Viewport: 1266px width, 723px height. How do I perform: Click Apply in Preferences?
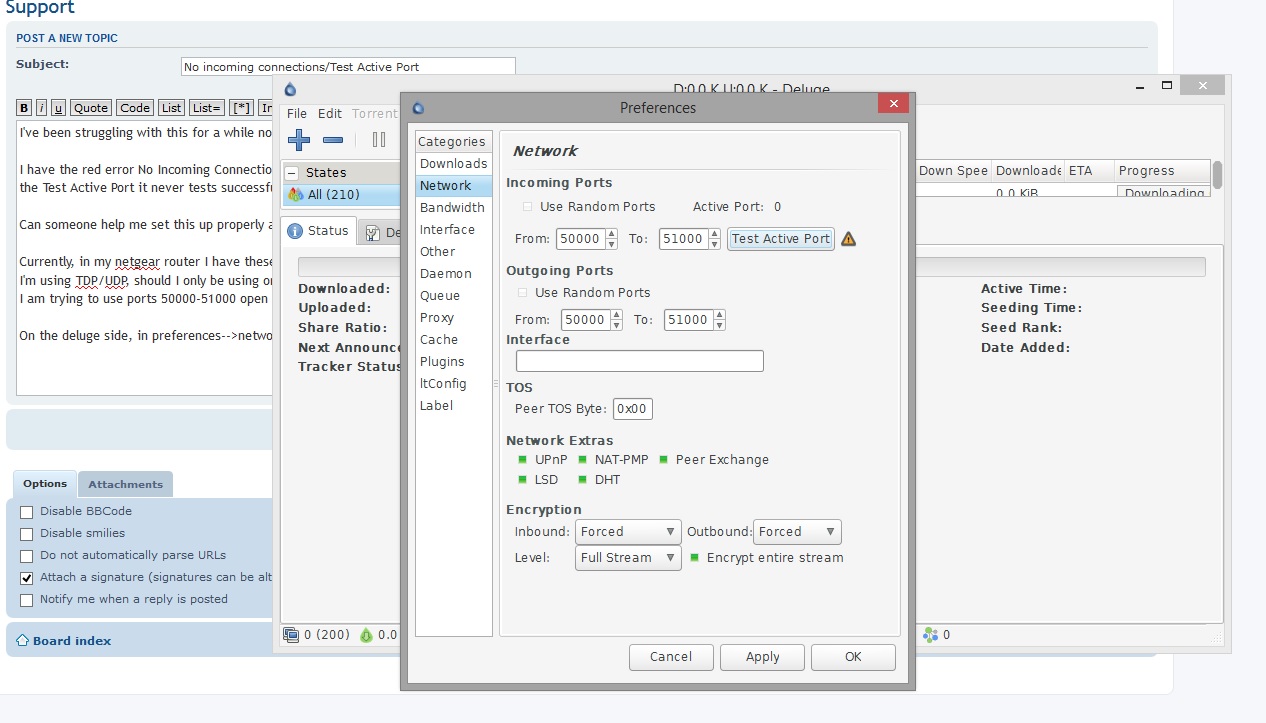point(763,657)
